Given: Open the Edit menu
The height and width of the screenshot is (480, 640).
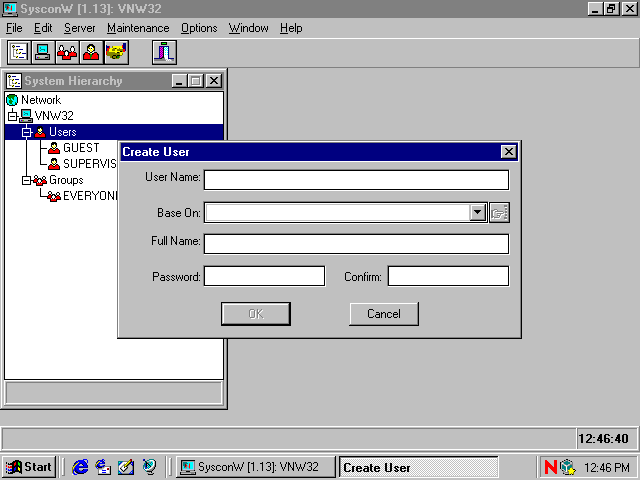Looking at the screenshot, I should point(43,28).
